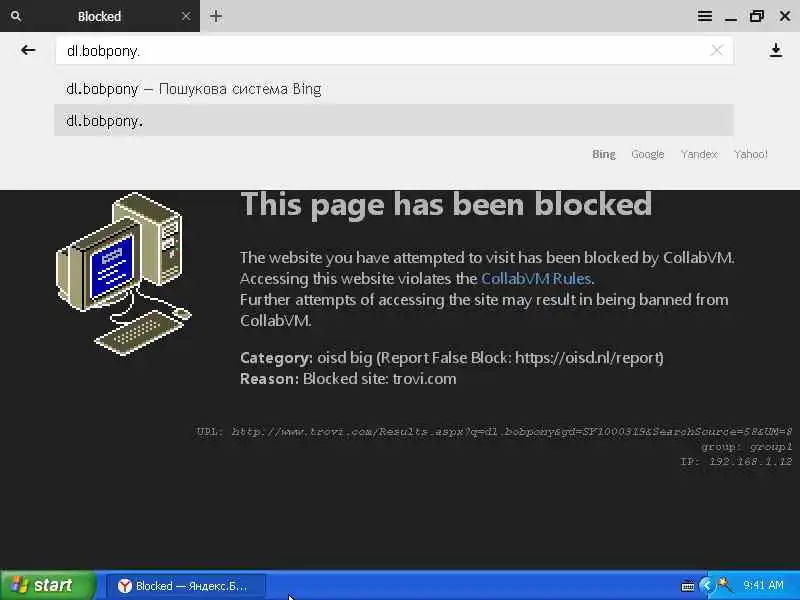Image resolution: width=800 pixels, height=600 pixels.
Task: Click the search magnifier icon in tab bar
Action: 16,16
